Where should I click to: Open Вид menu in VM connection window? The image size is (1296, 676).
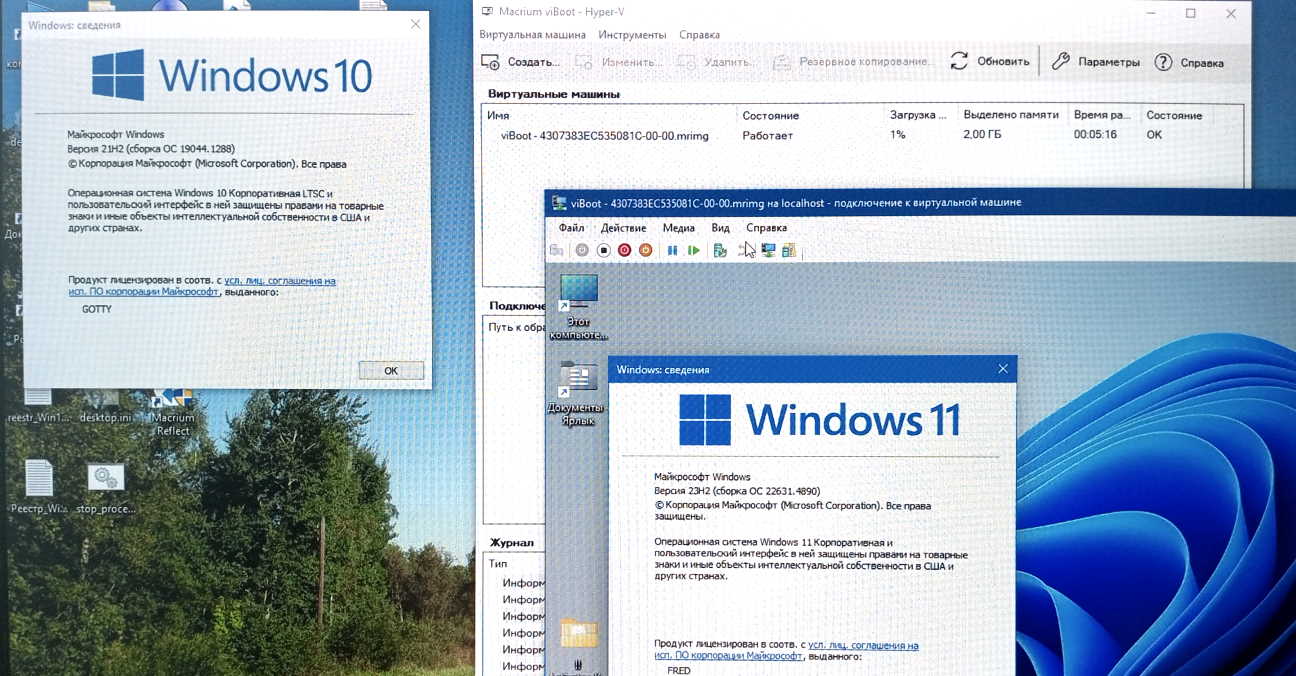720,228
